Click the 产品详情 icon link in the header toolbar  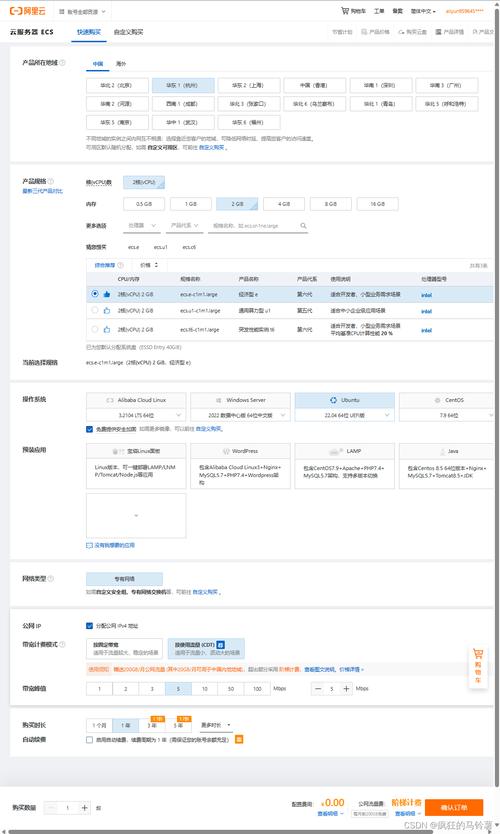click(x=449, y=32)
